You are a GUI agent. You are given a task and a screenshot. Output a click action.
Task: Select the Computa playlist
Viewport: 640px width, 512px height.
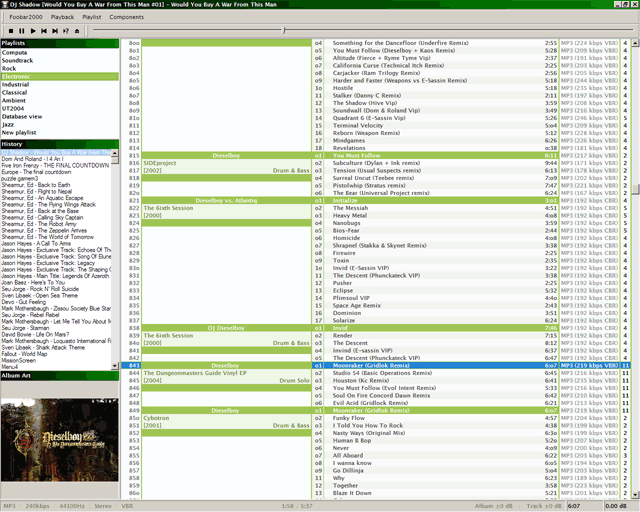pyautogui.click(x=60, y=53)
